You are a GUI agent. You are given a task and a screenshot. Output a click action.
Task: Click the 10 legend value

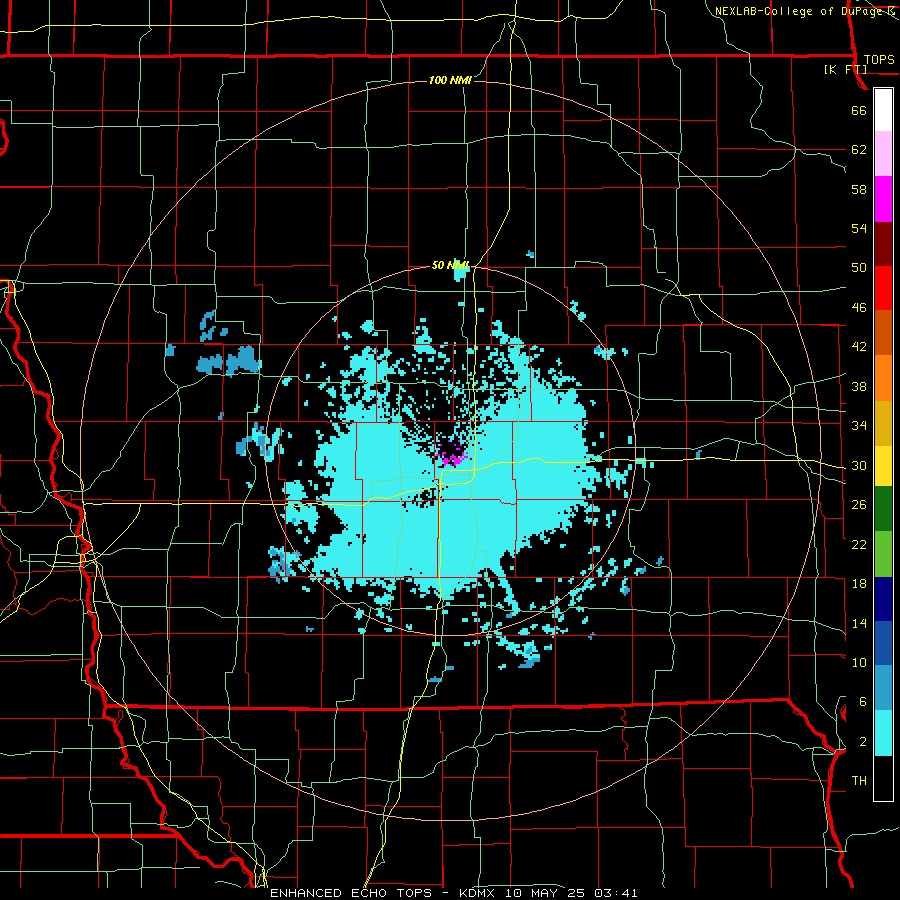tap(859, 662)
